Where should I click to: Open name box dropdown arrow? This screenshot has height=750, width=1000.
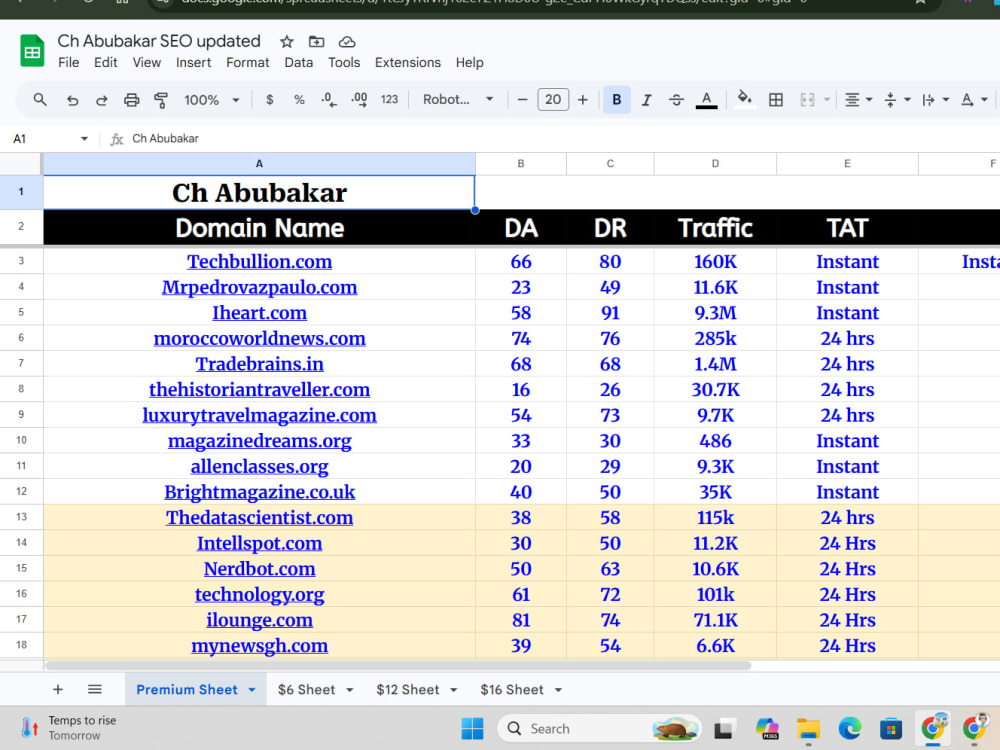click(84, 138)
